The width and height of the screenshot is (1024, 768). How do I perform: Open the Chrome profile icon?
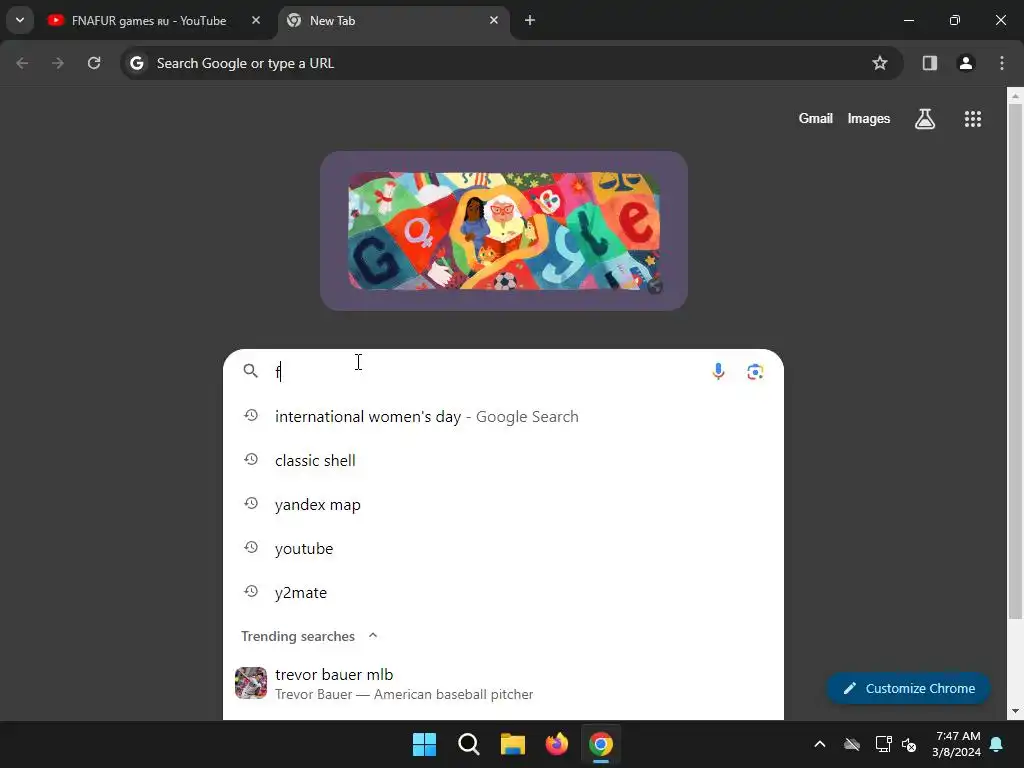(965, 63)
